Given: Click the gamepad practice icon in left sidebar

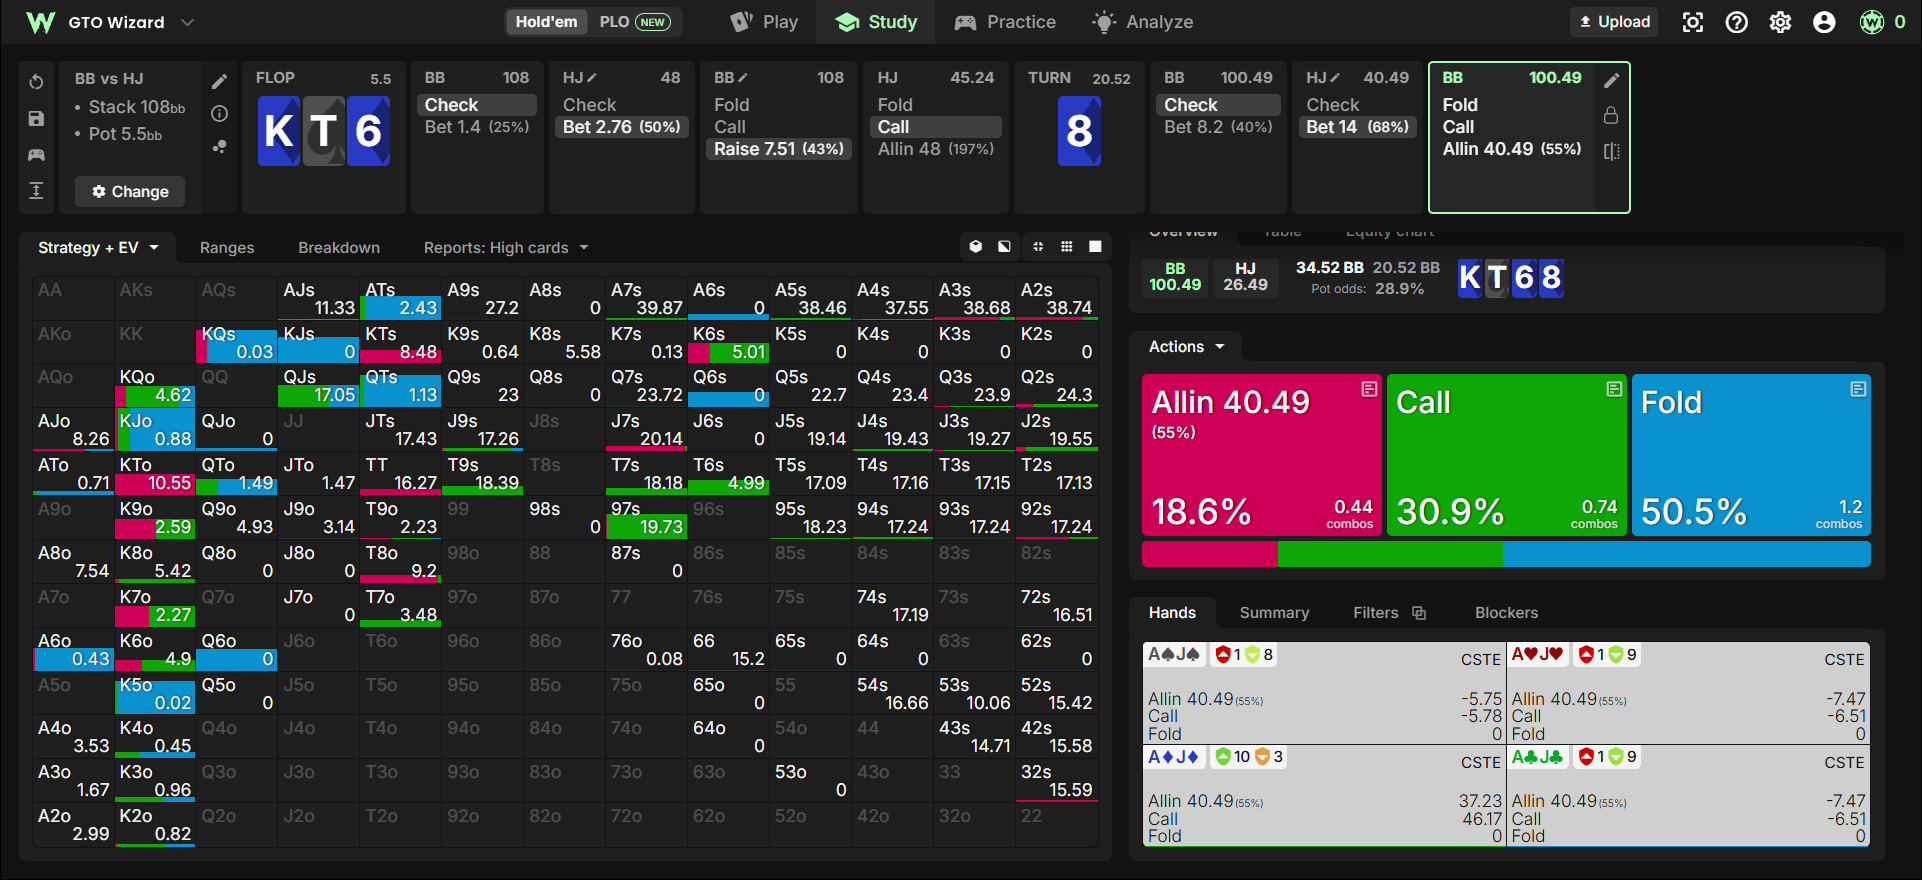Looking at the screenshot, I should (36, 155).
